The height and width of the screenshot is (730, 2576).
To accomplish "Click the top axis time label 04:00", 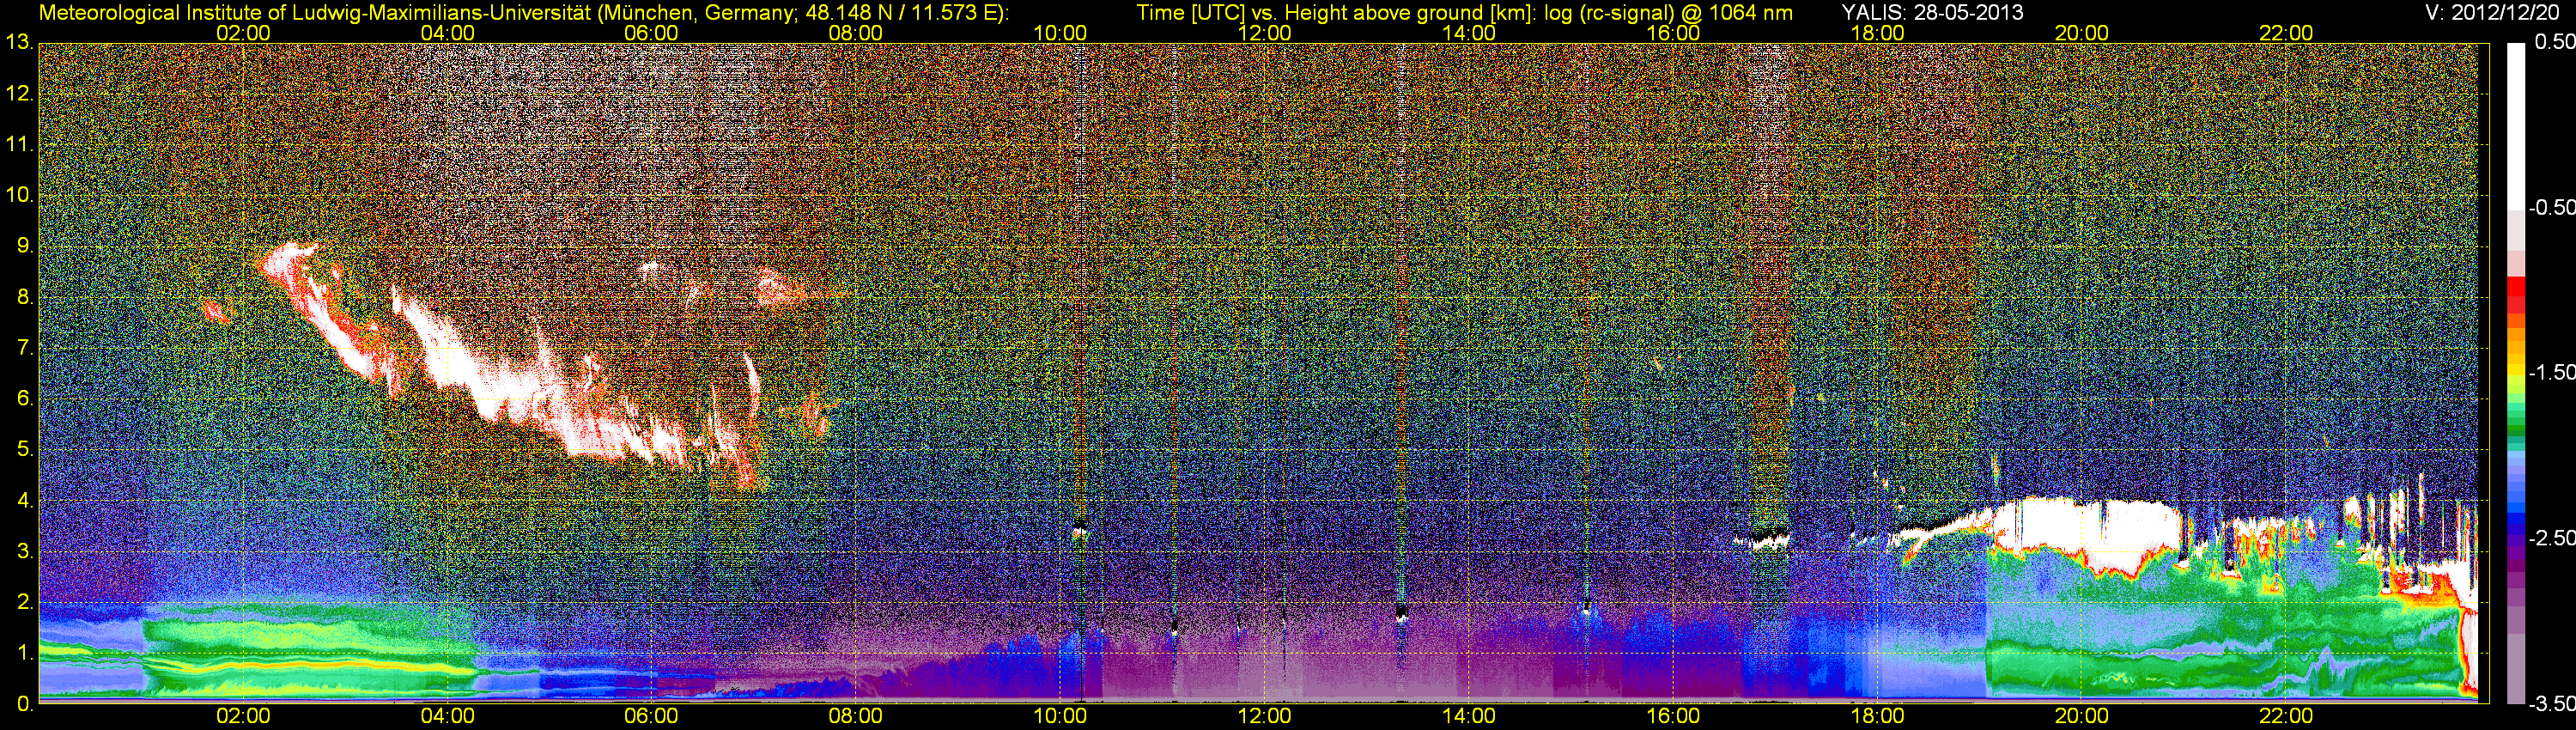I will (447, 33).
